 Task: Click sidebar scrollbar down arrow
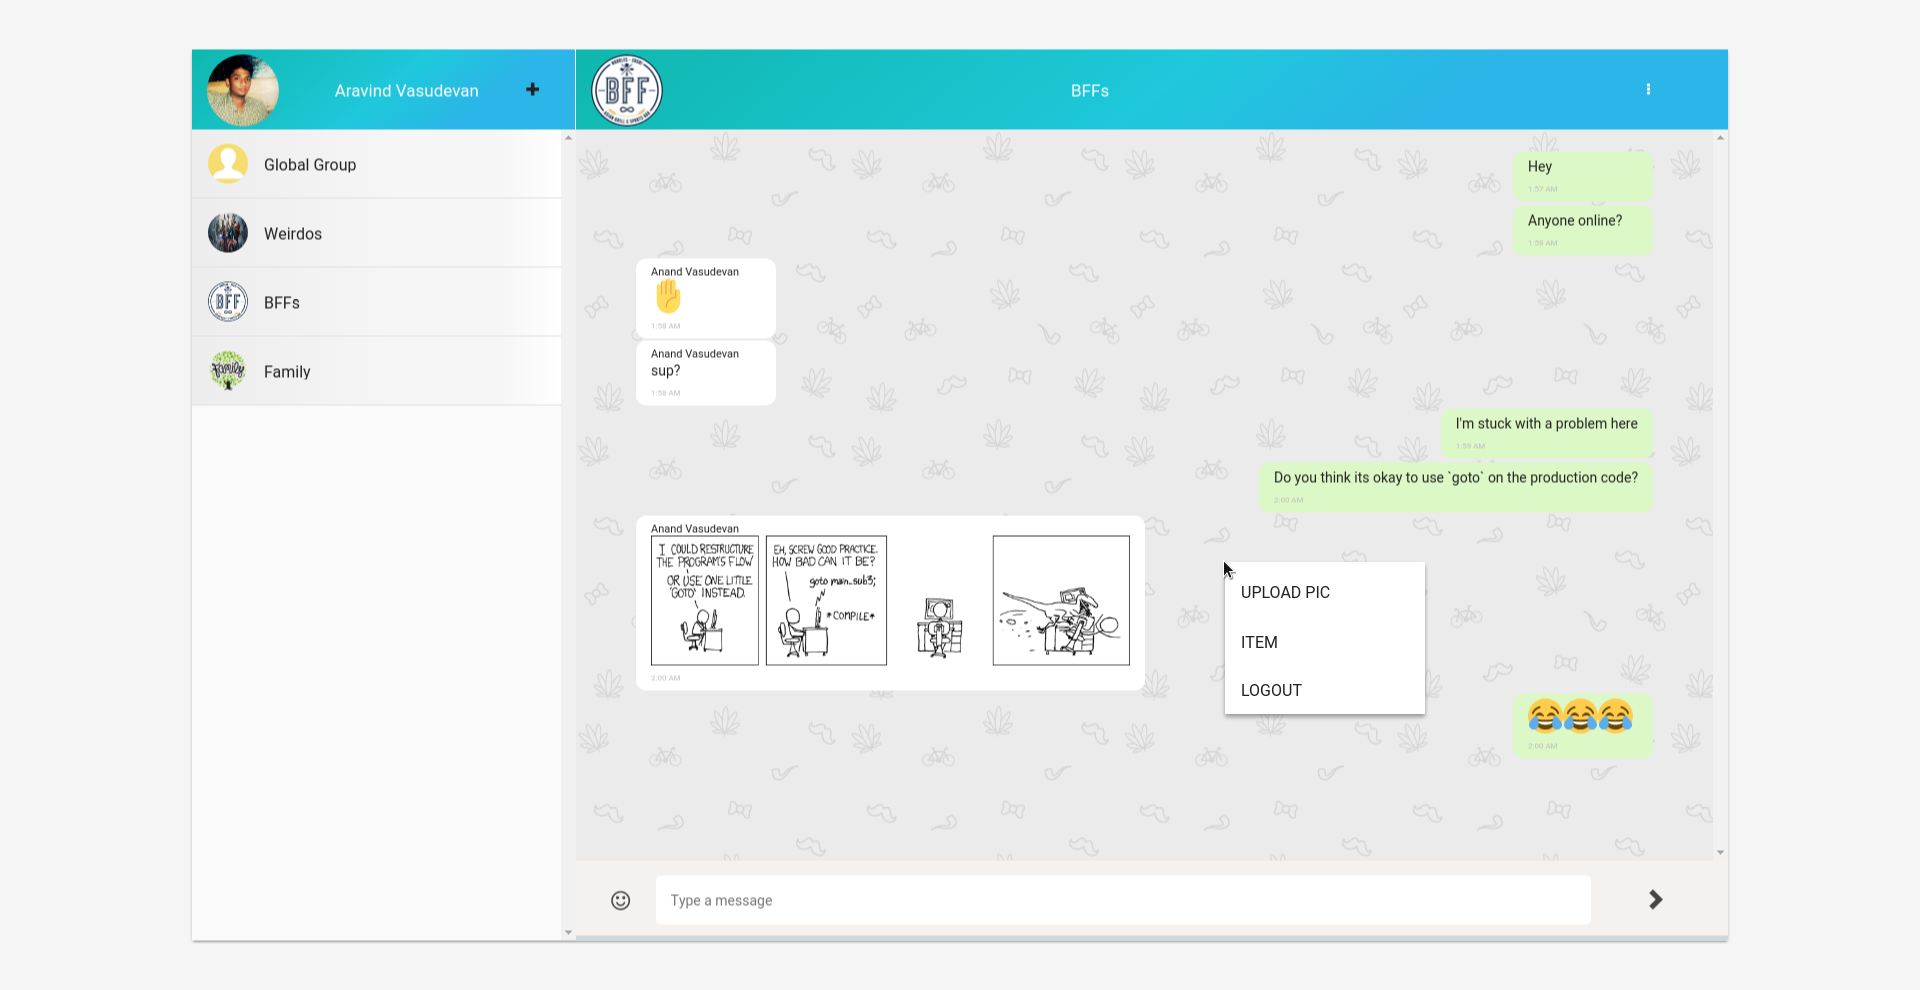click(568, 933)
